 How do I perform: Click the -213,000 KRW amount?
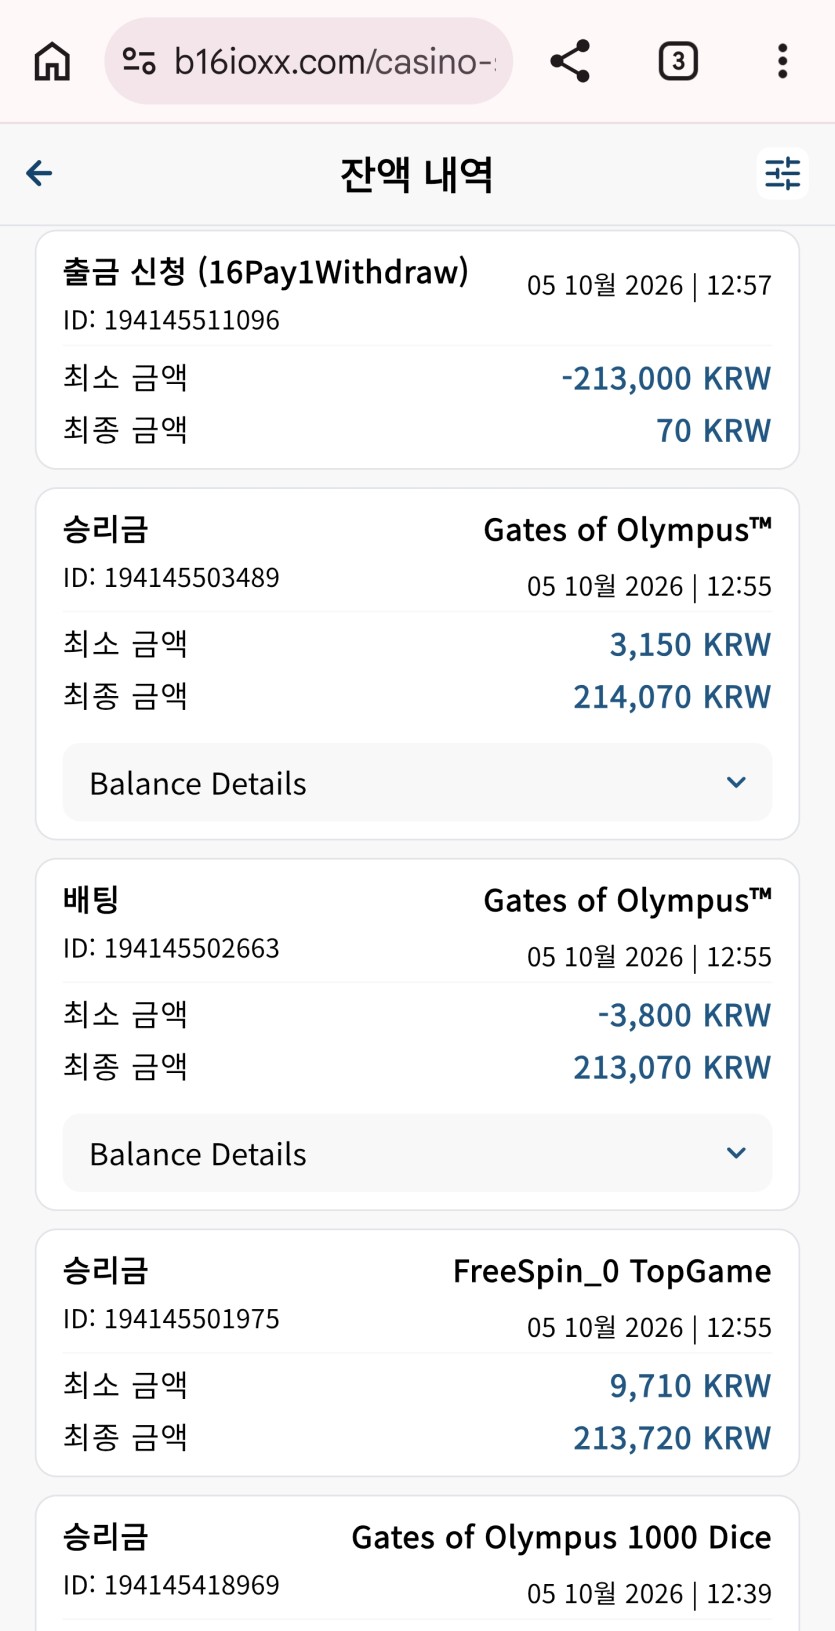(666, 378)
